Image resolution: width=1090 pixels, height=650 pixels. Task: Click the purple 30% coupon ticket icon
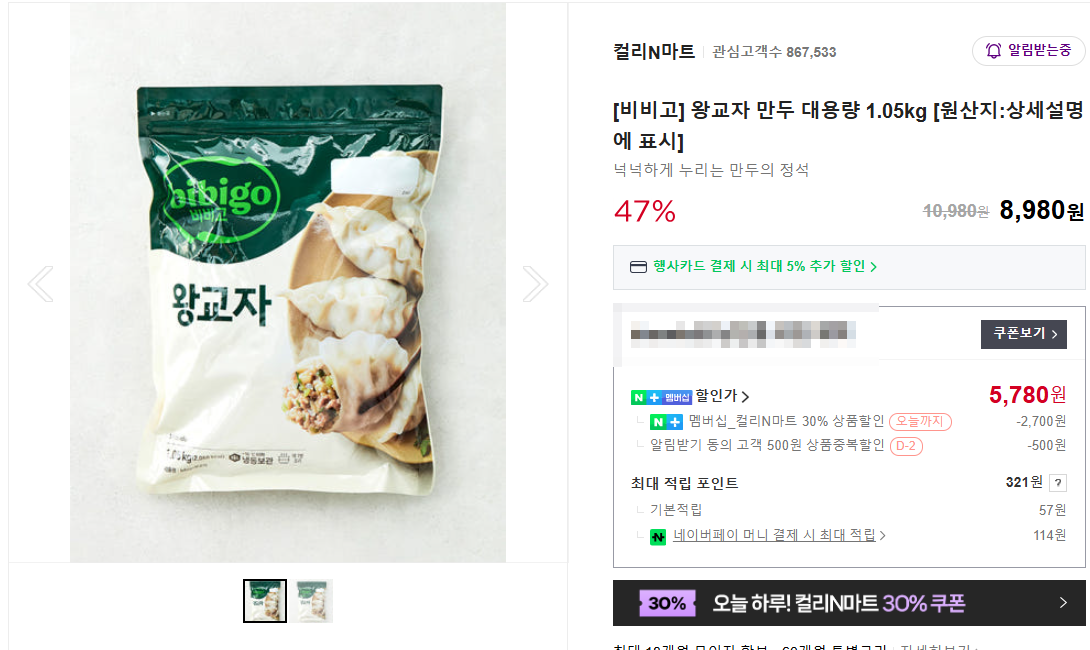pos(667,603)
